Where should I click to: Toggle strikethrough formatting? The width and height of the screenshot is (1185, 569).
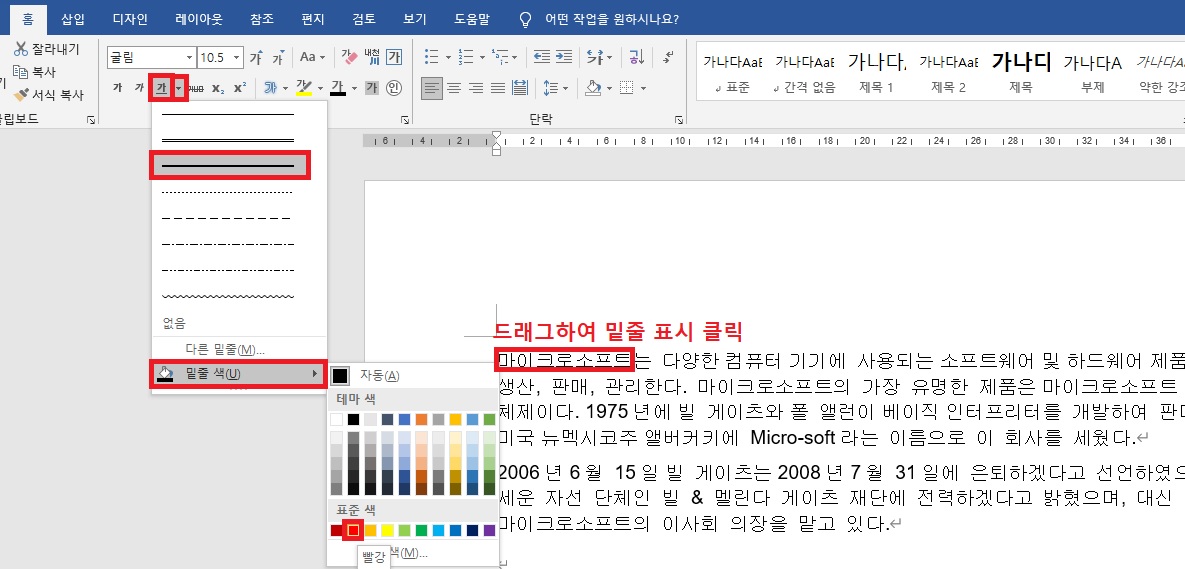[x=196, y=88]
